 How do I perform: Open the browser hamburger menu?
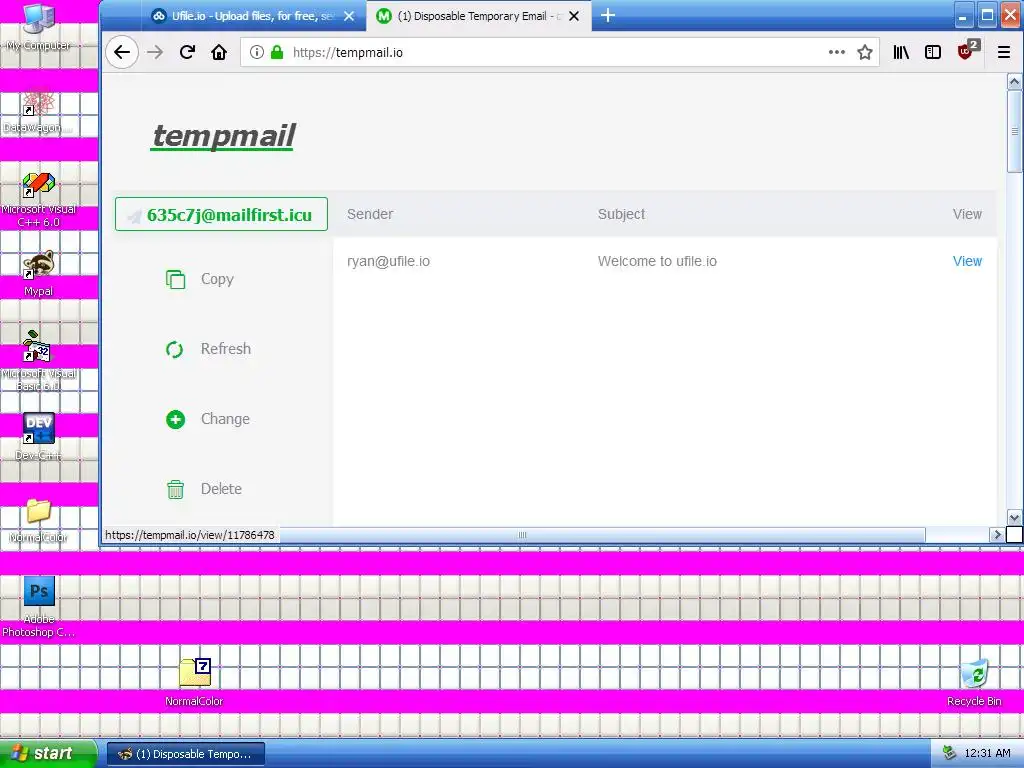coord(1004,52)
